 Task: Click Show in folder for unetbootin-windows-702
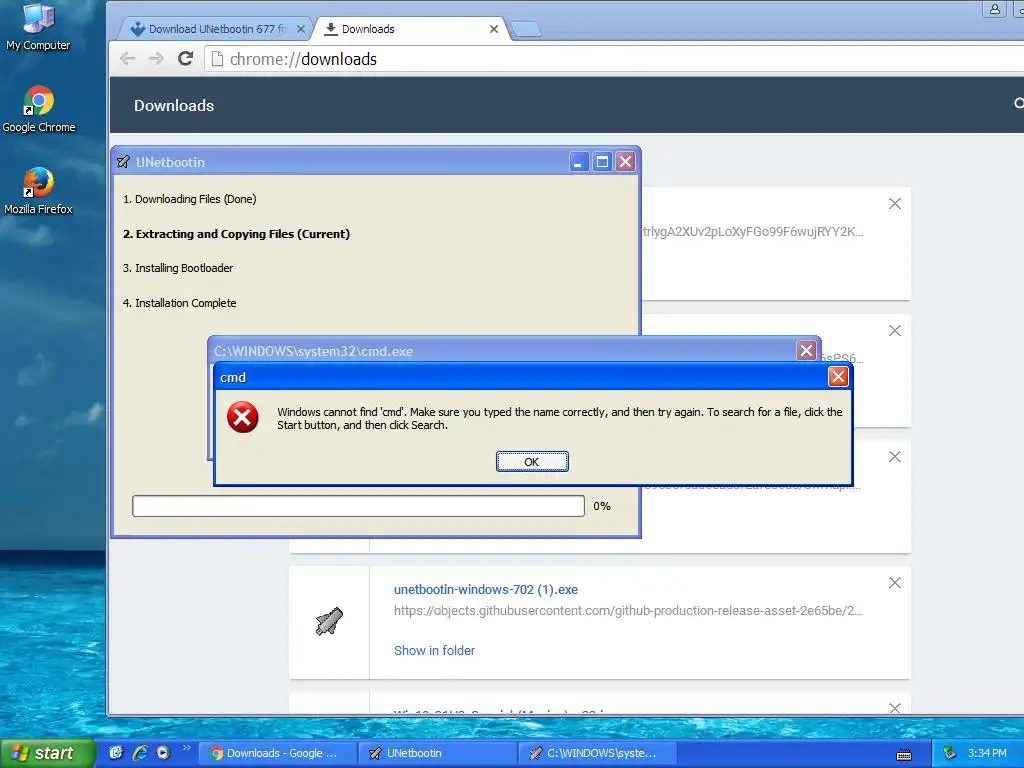(434, 650)
